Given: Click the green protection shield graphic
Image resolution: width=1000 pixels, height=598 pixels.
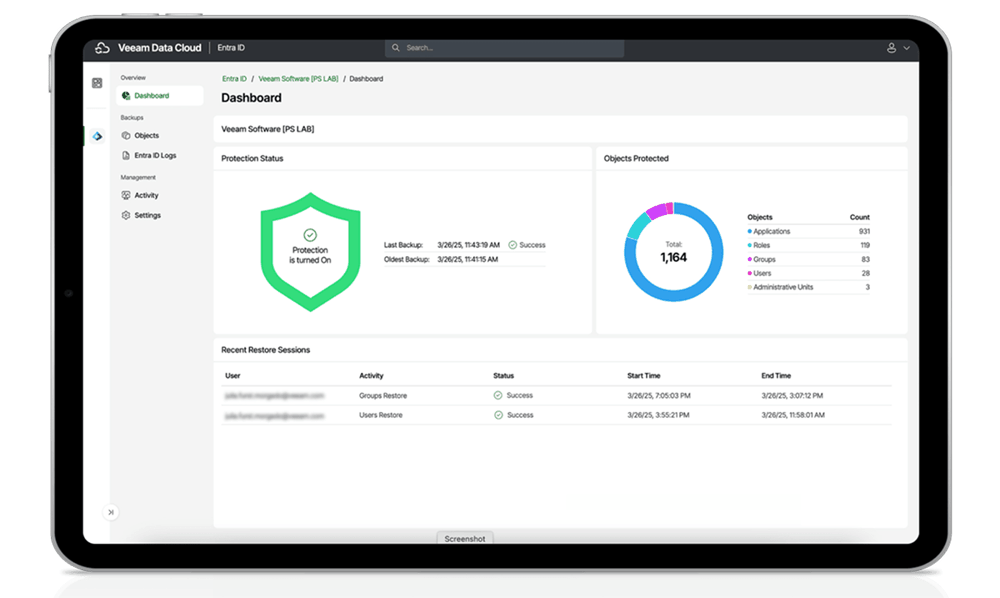Looking at the screenshot, I should coord(311,252).
